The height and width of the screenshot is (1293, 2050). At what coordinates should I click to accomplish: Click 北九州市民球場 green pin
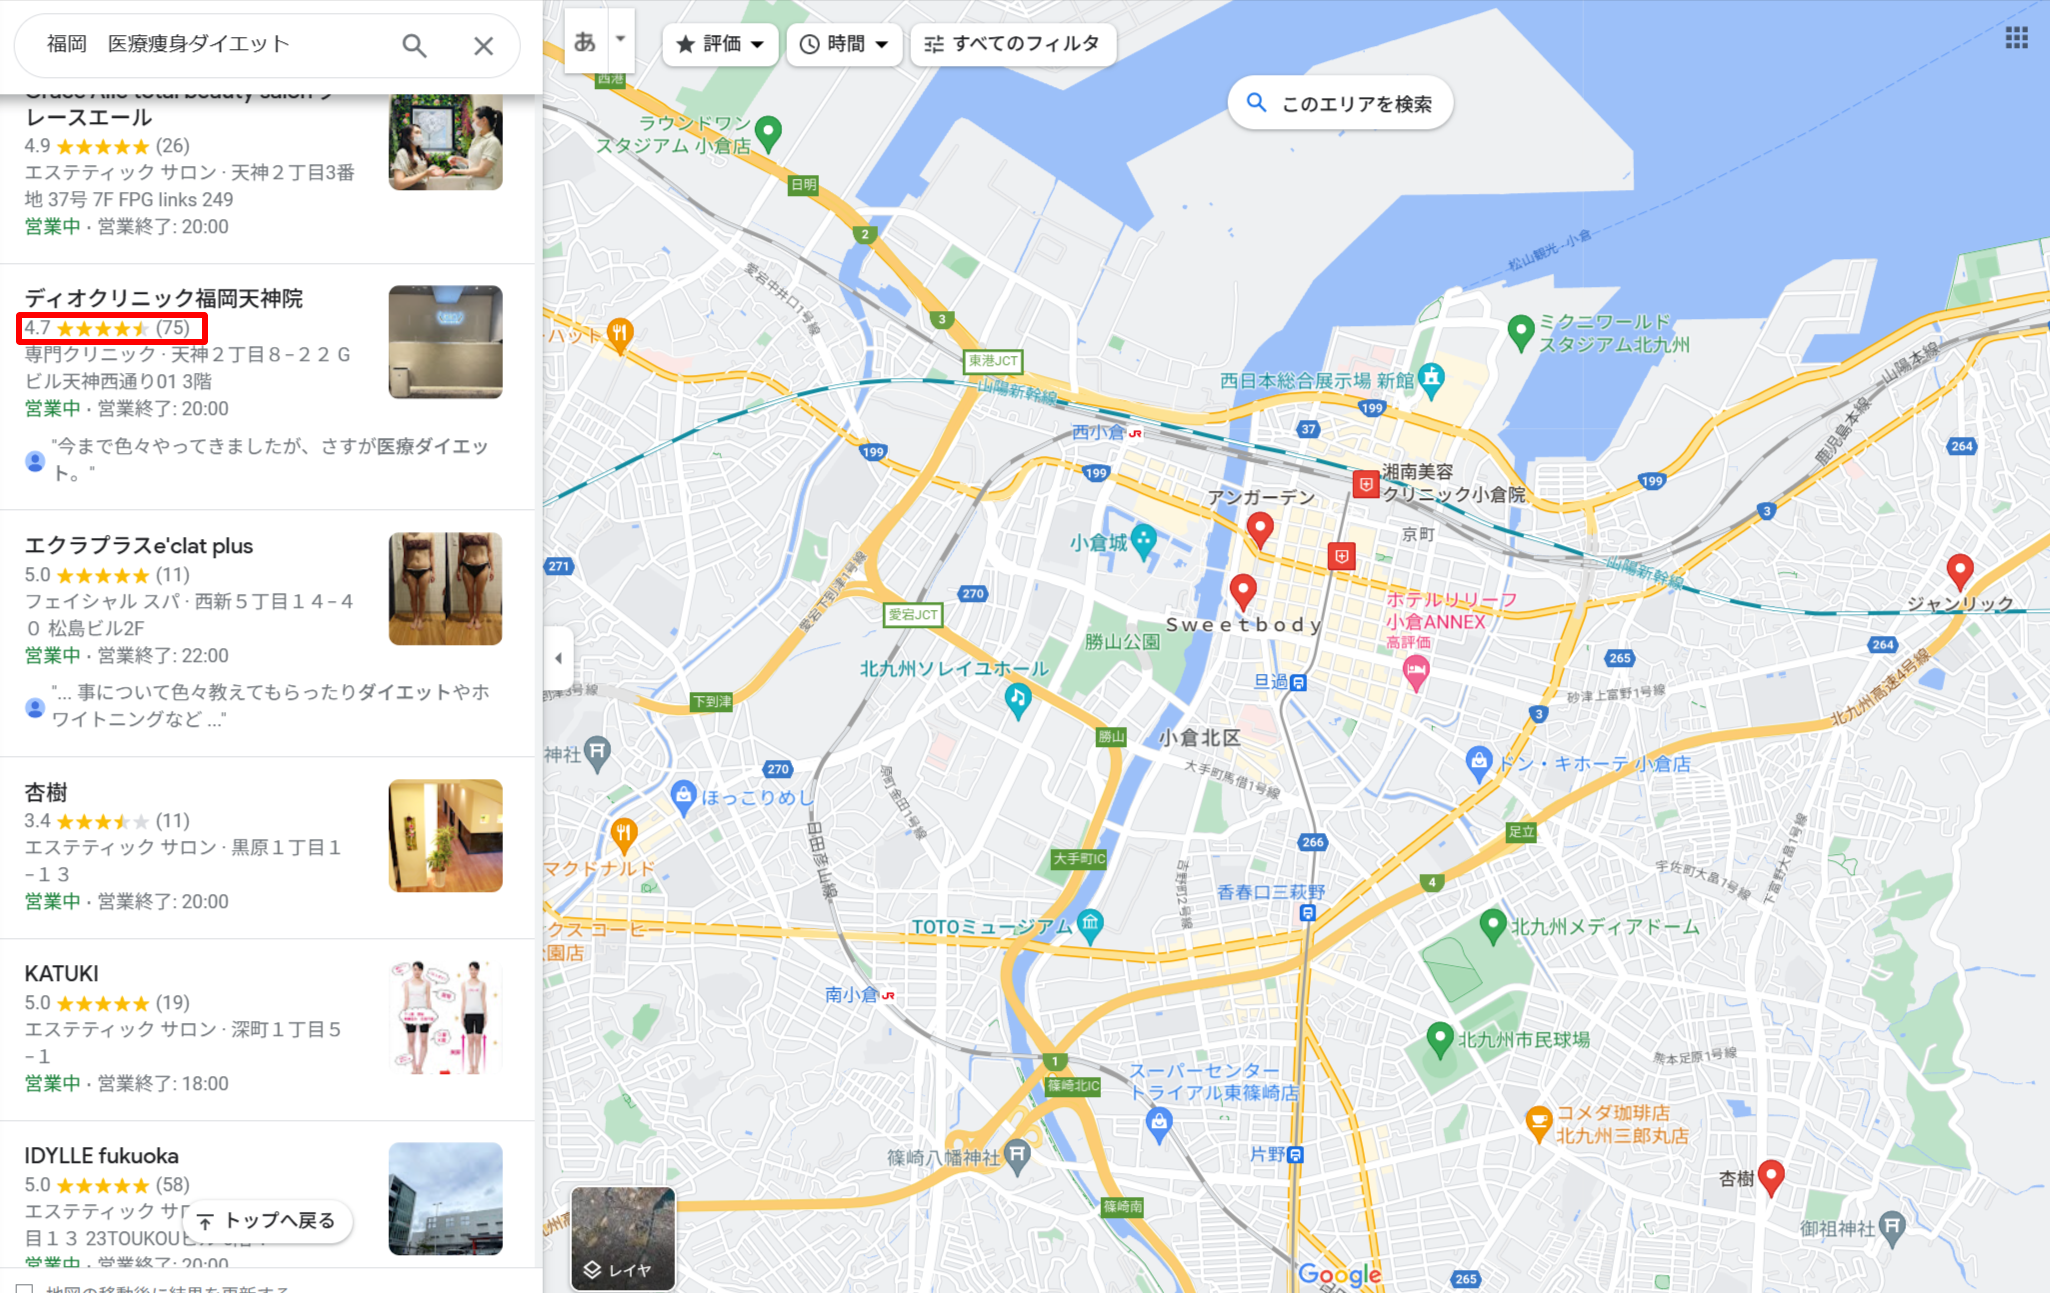point(1439,1040)
